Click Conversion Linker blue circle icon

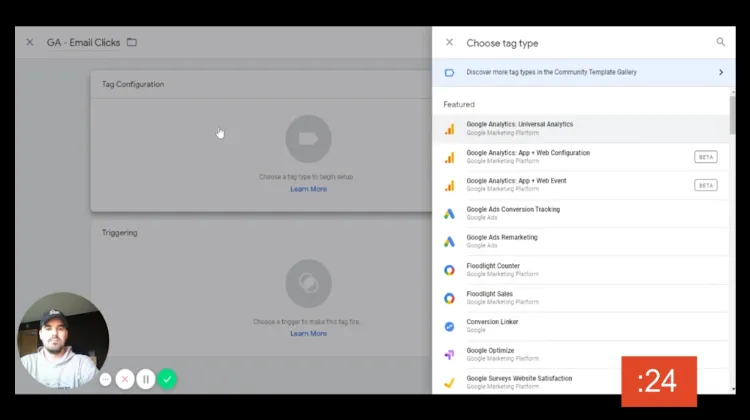coord(449,327)
